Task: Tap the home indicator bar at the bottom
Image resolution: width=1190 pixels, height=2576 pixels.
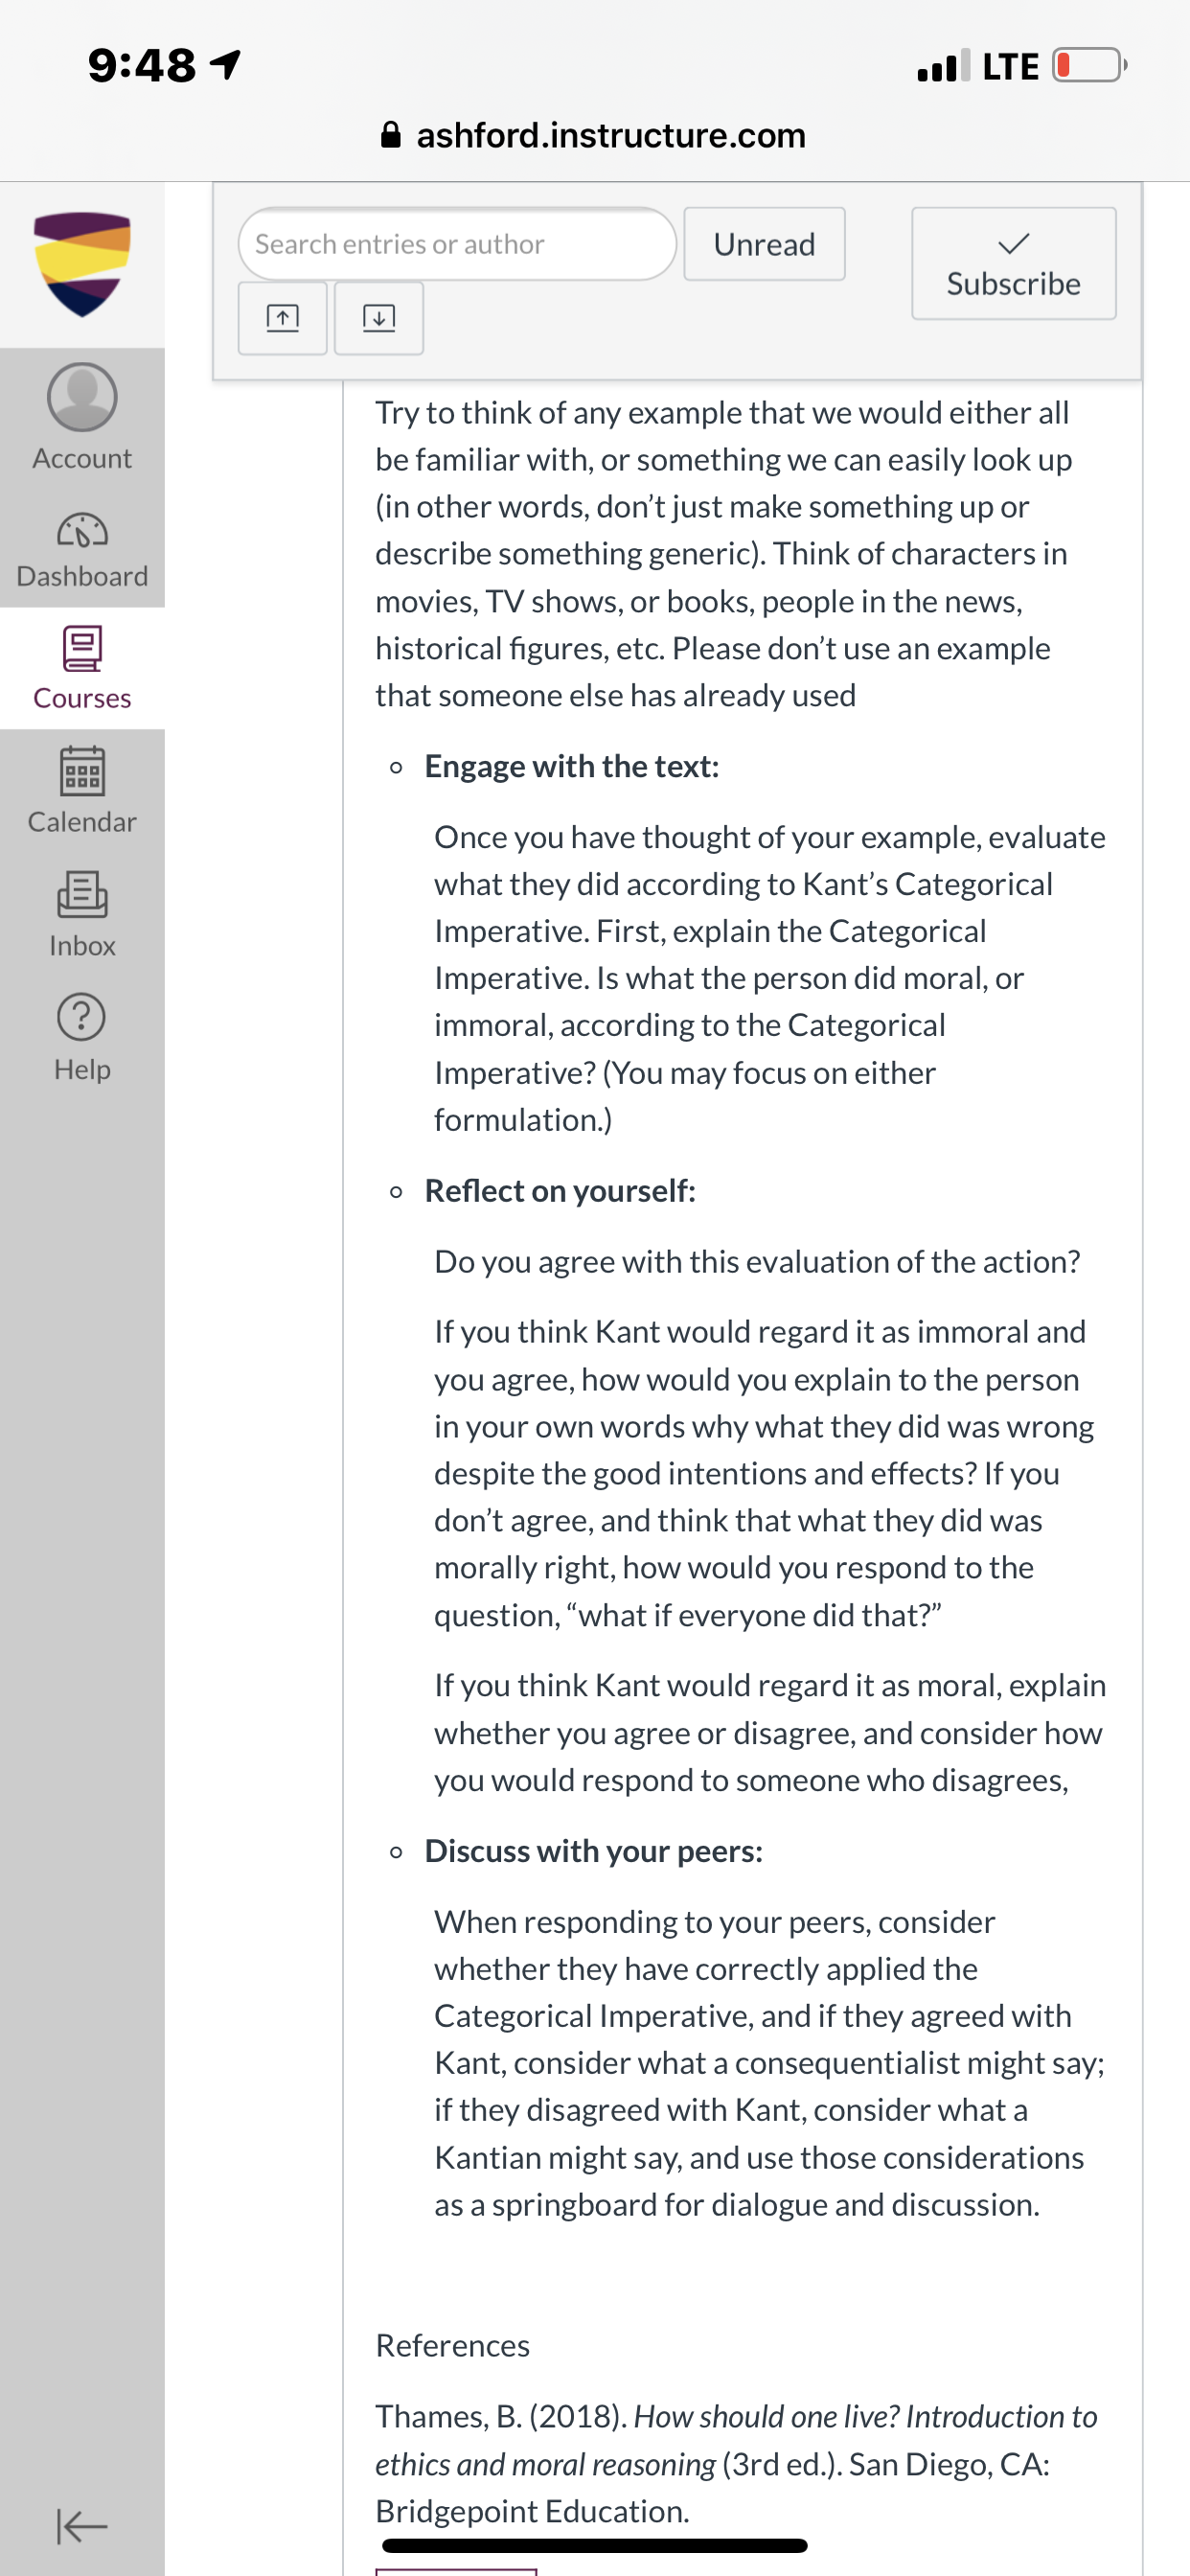Action: coord(595,2546)
